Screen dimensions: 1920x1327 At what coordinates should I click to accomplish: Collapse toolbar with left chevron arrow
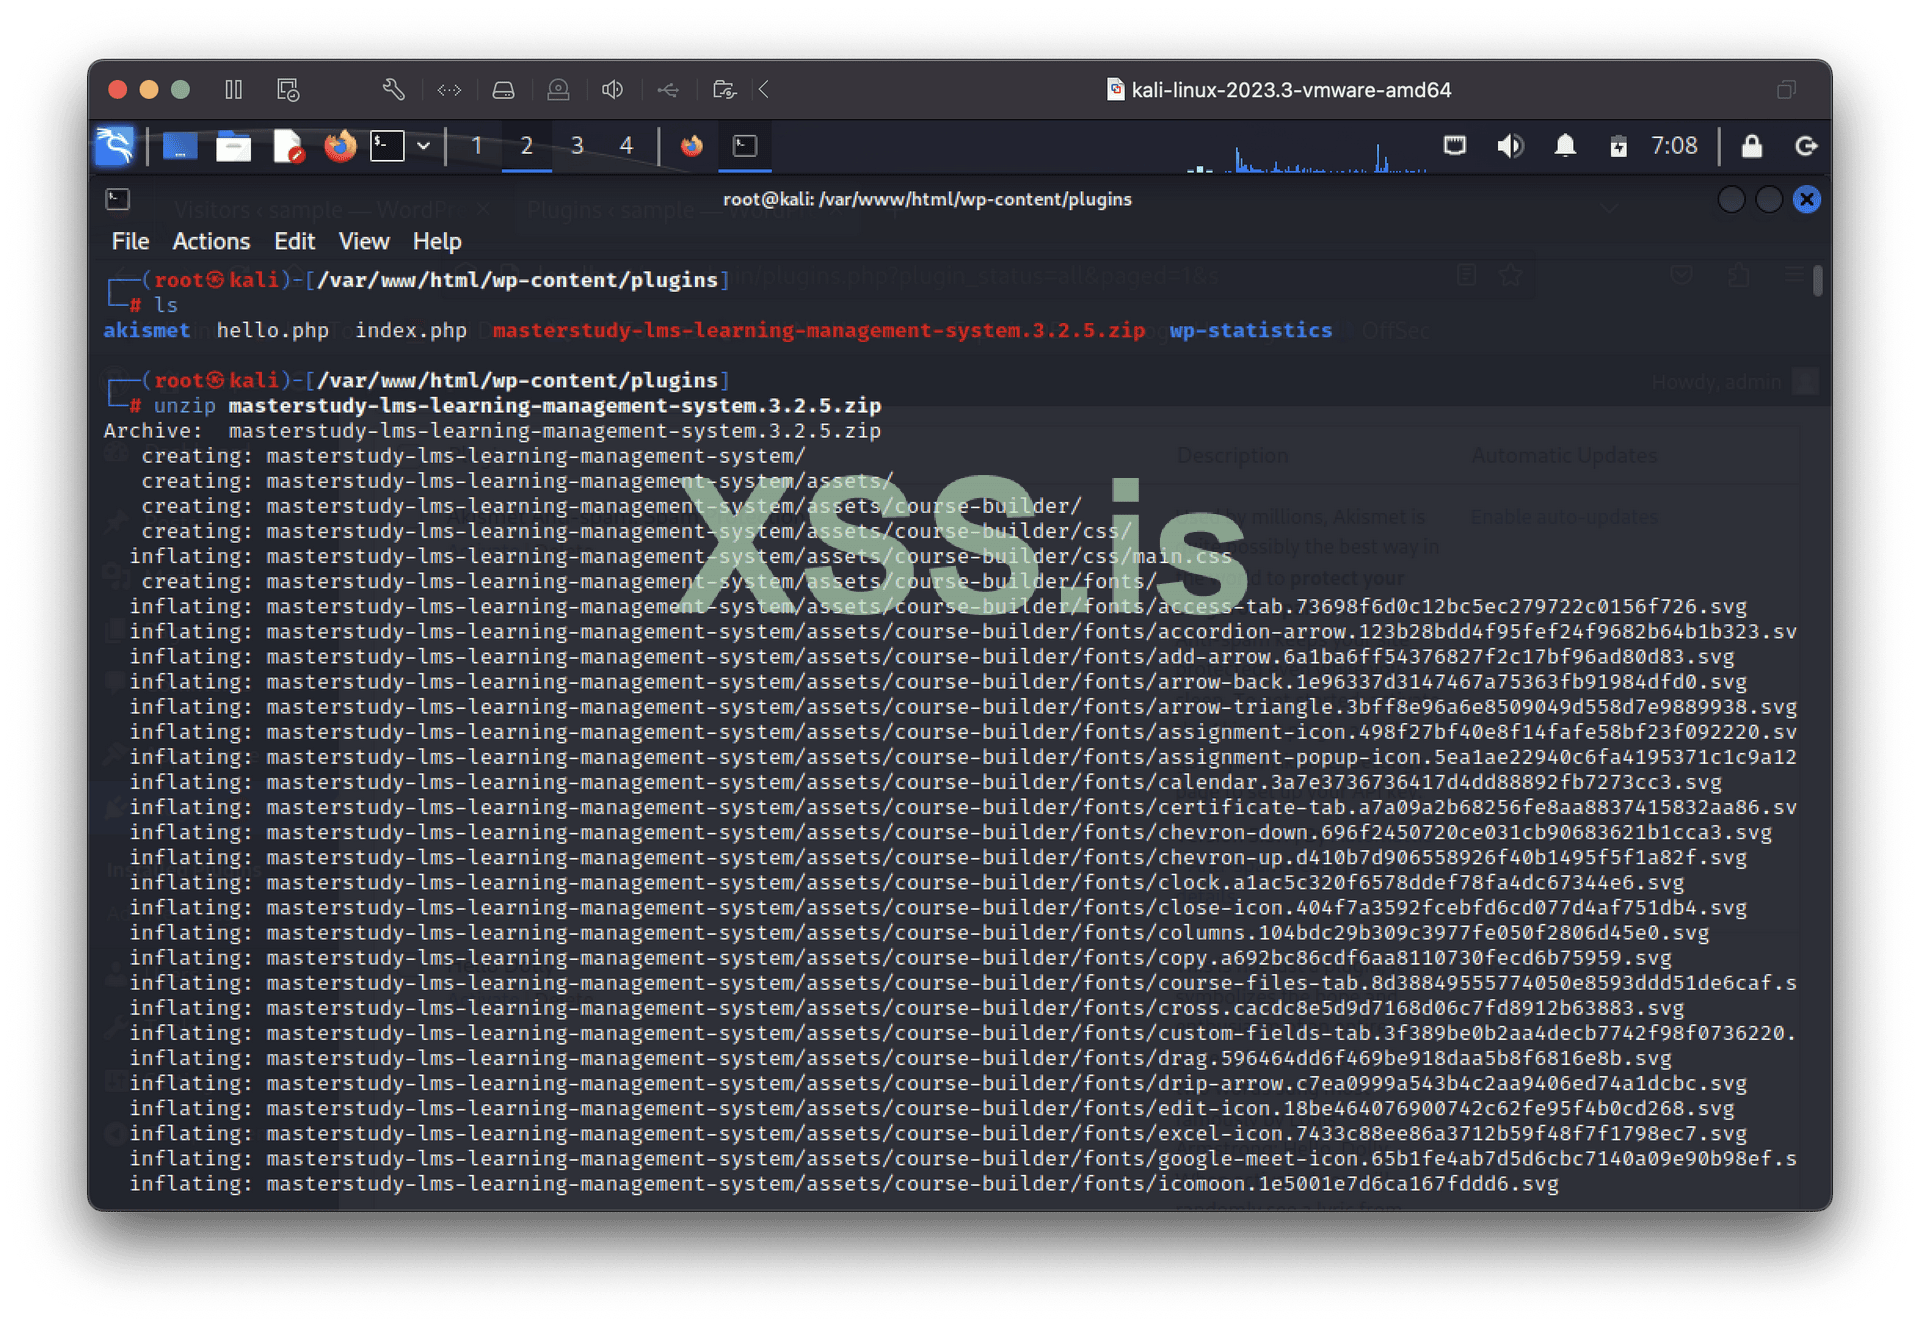click(764, 90)
